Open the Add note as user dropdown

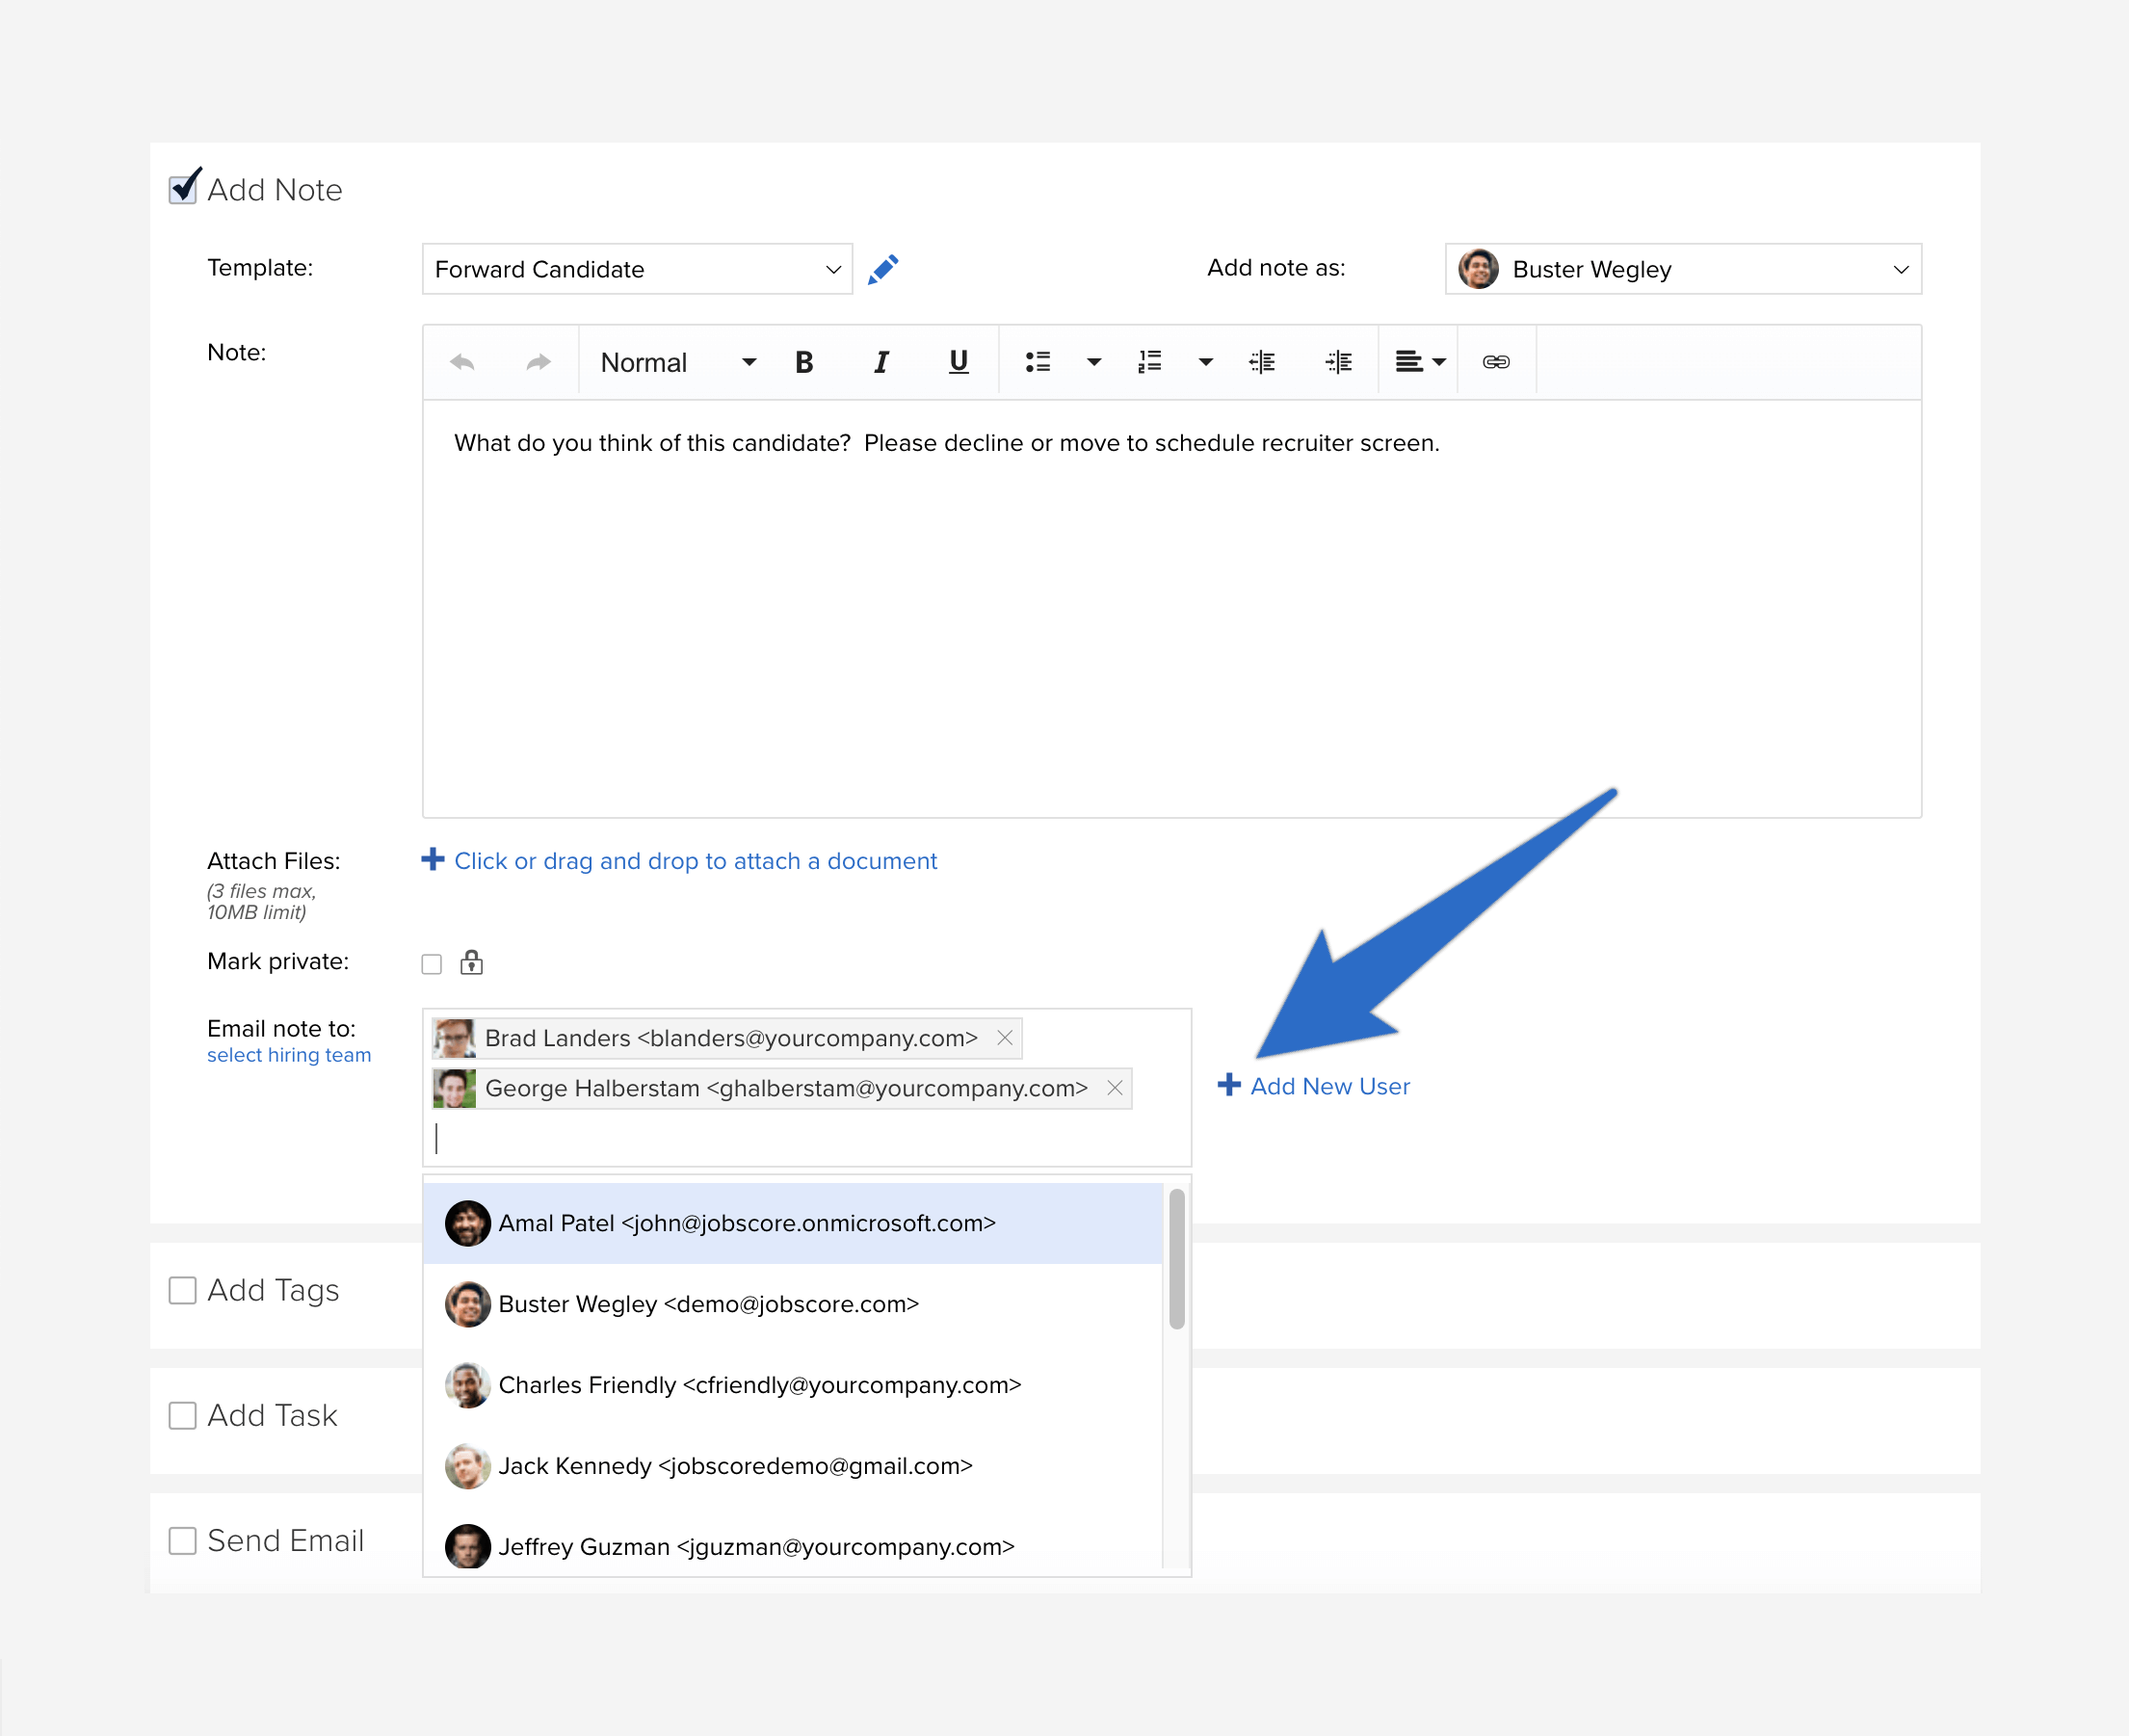pyautogui.click(x=1683, y=269)
